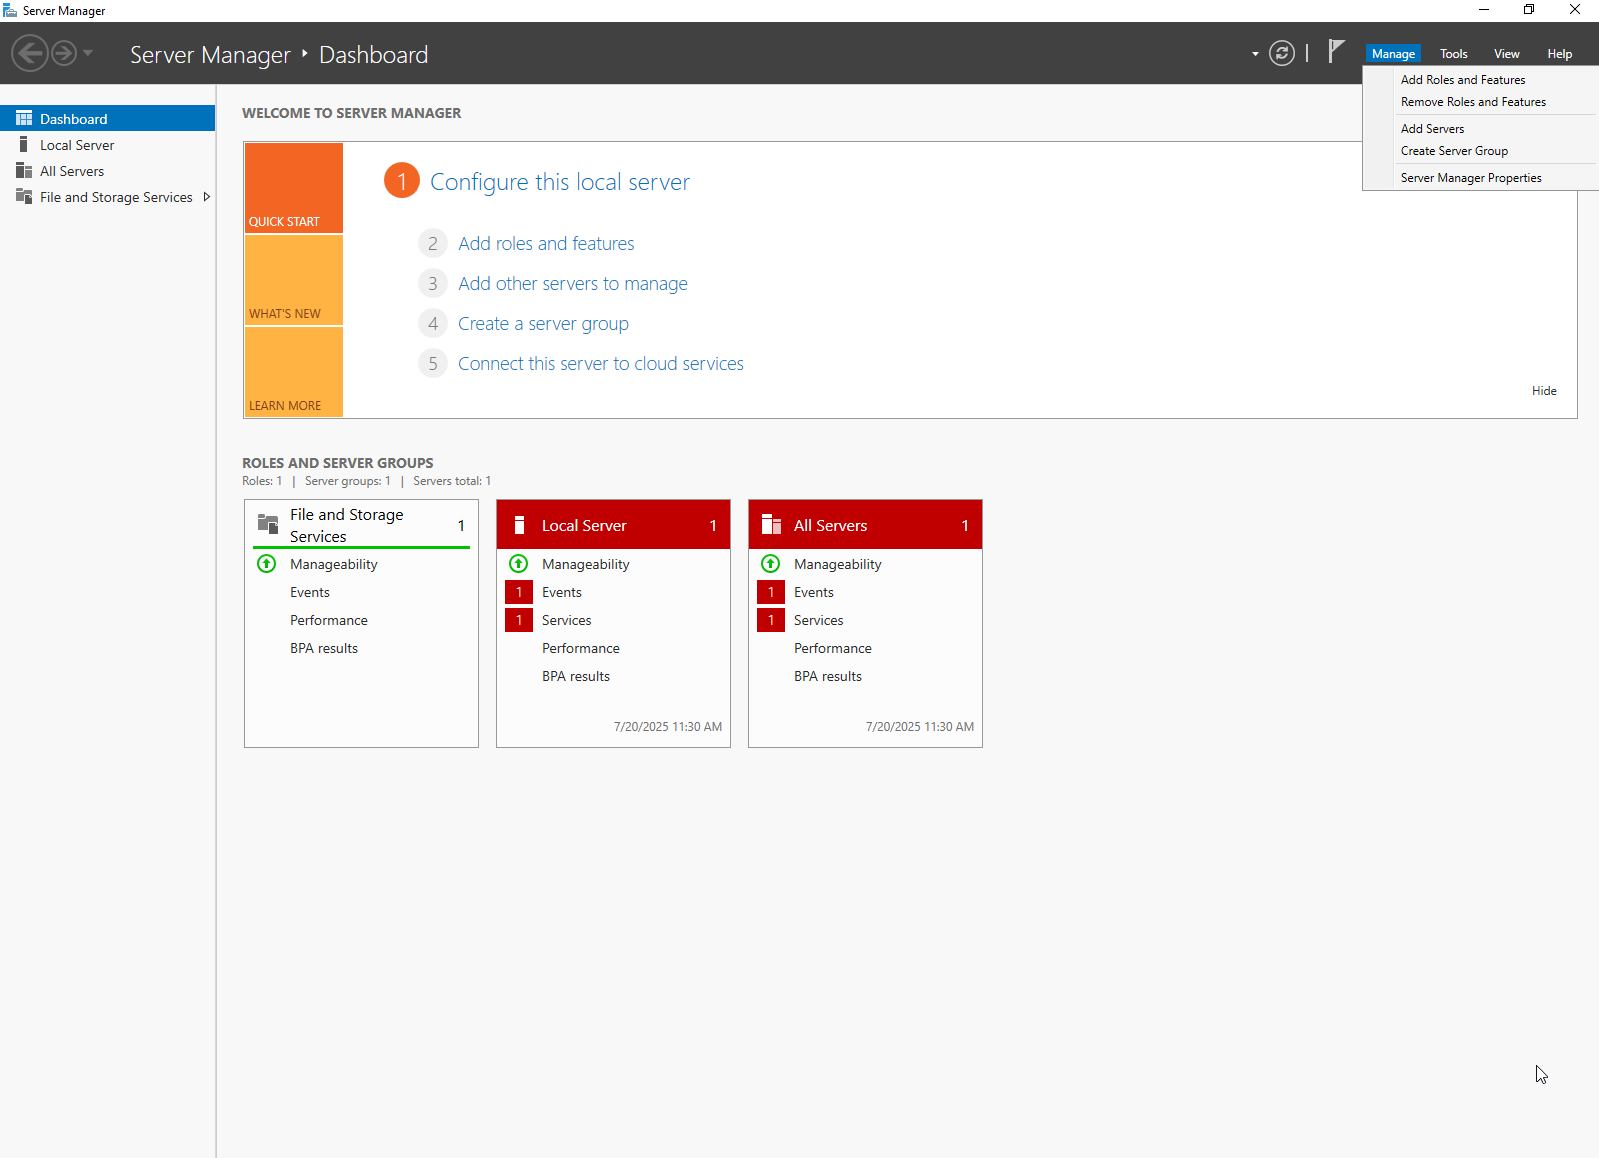Click red Services alert badge in All Servers

point(770,620)
